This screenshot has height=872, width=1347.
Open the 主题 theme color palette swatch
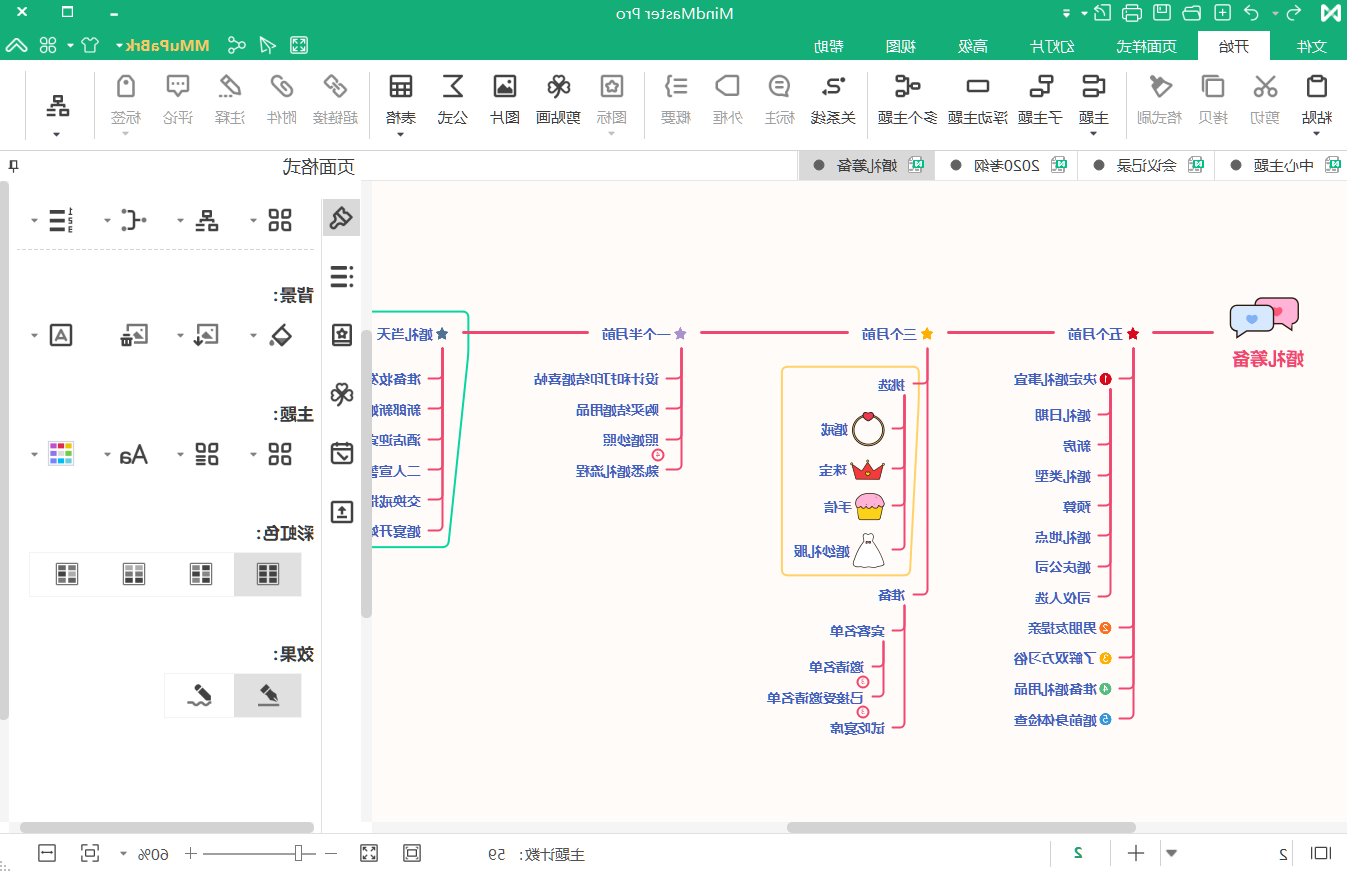click(61, 454)
